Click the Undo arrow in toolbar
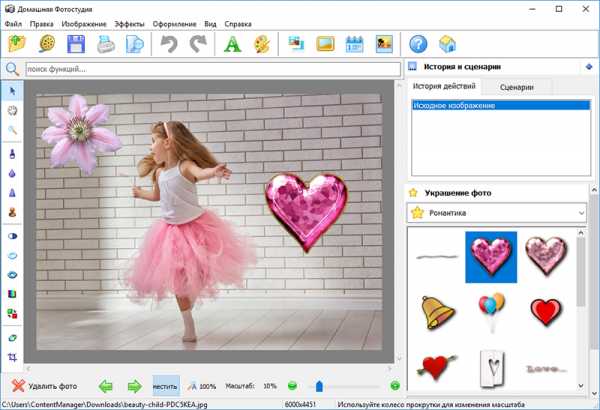 coord(169,44)
